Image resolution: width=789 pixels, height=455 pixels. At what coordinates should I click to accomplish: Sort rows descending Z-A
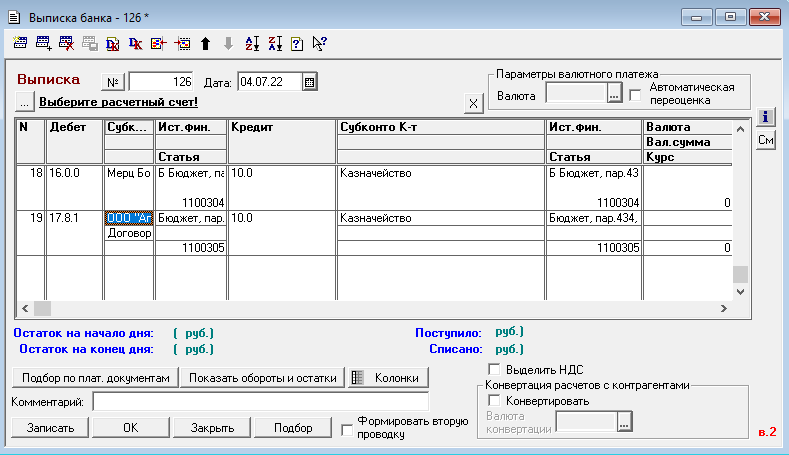coord(274,43)
